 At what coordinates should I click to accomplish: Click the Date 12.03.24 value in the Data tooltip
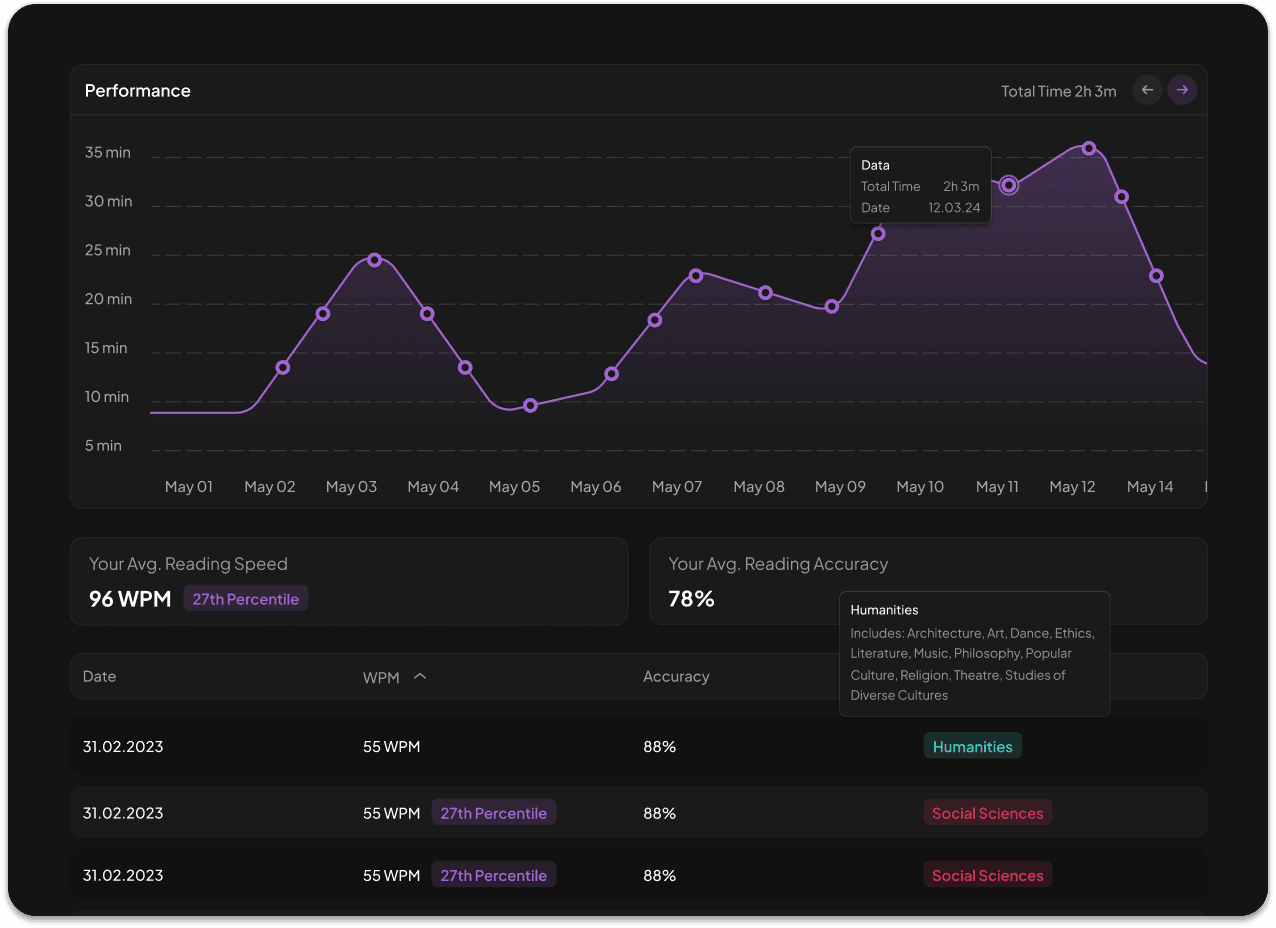tap(954, 208)
